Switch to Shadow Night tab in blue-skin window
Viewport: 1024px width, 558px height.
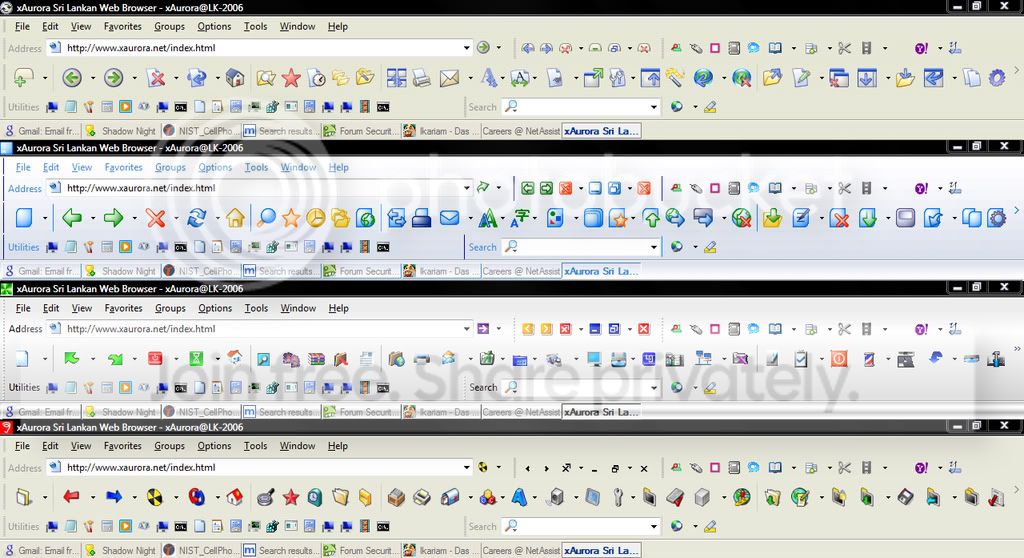click(121, 271)
